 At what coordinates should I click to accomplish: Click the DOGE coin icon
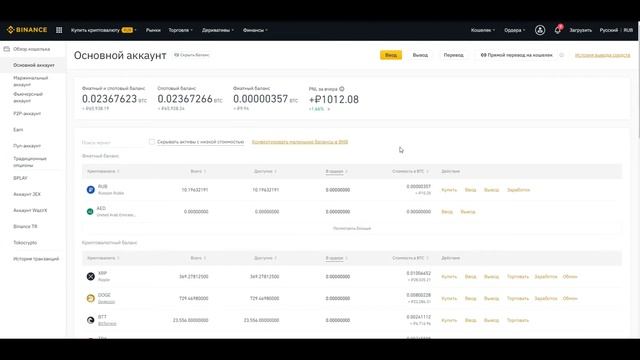(x=91, y=298)
